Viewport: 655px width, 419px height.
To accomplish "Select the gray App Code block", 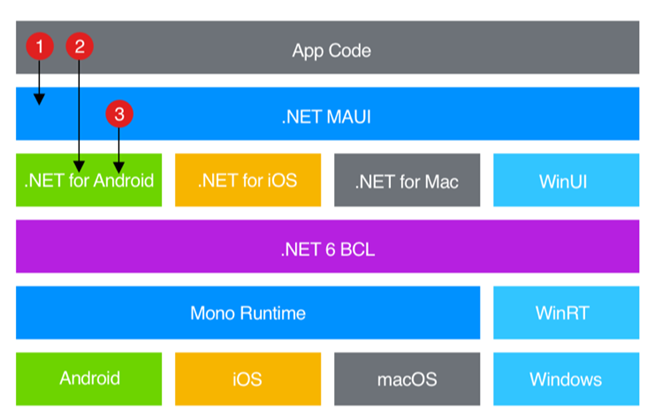I will pos(327,50).
